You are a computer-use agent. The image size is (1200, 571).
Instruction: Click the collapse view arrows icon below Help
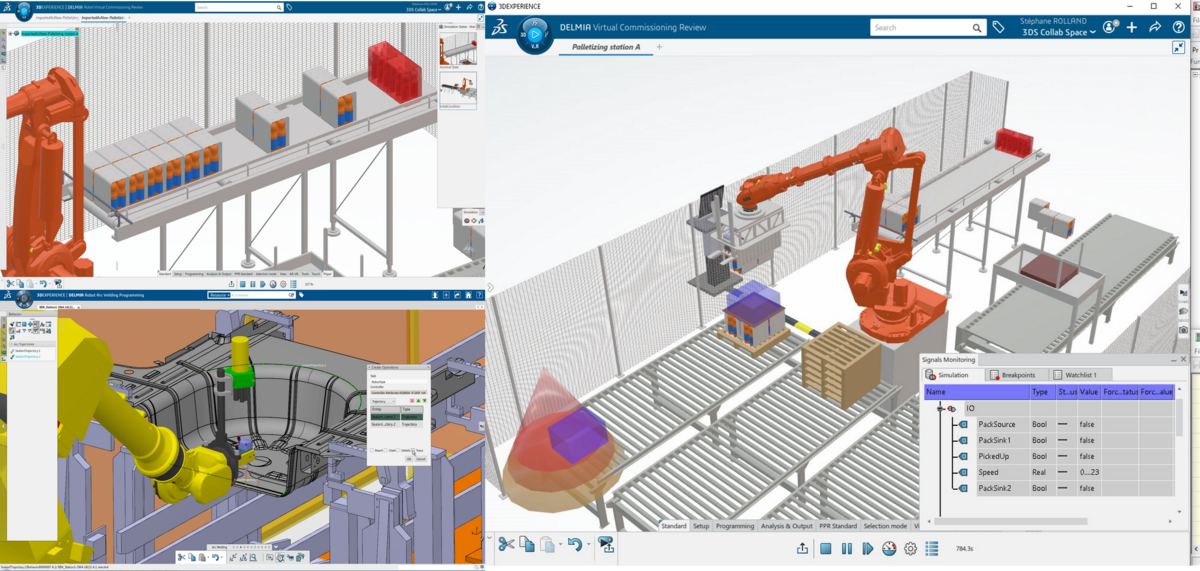click(1178, 48)
